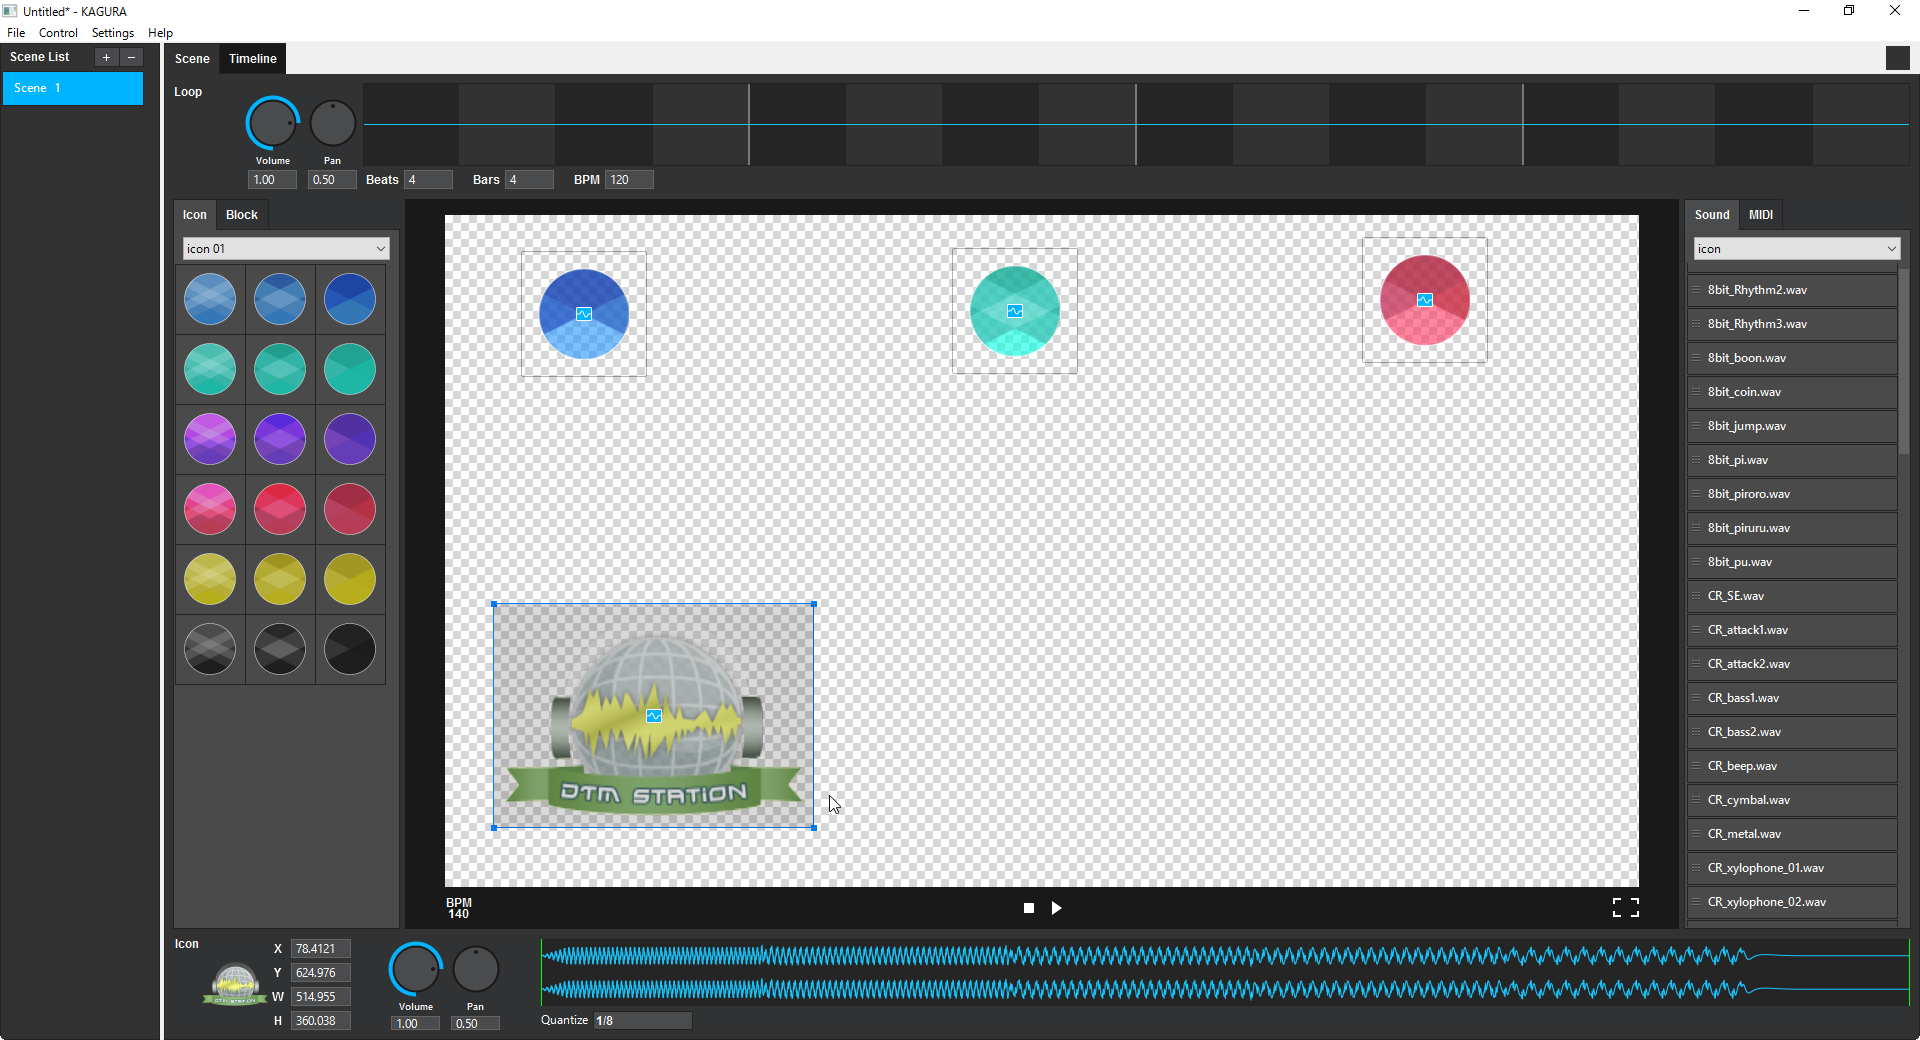This screenshot has width=1920, height=1040.
Task: Choose the dark purple palette icon
Action: (x=350, y=439)
